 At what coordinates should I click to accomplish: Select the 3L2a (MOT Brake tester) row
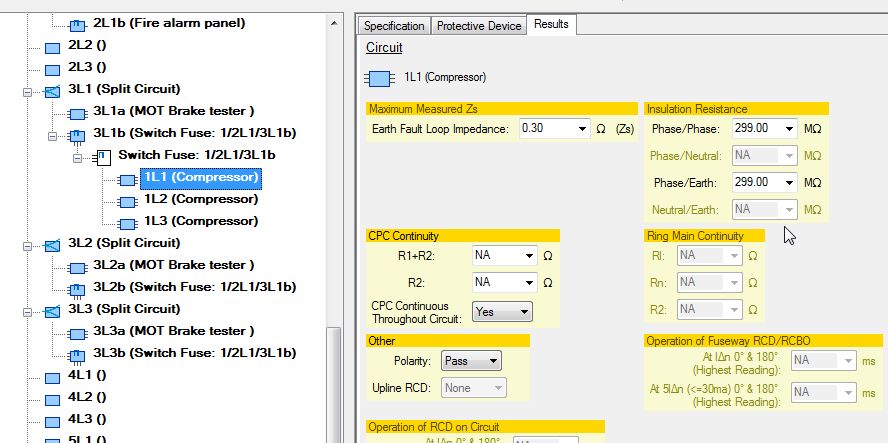click(173, 265)
